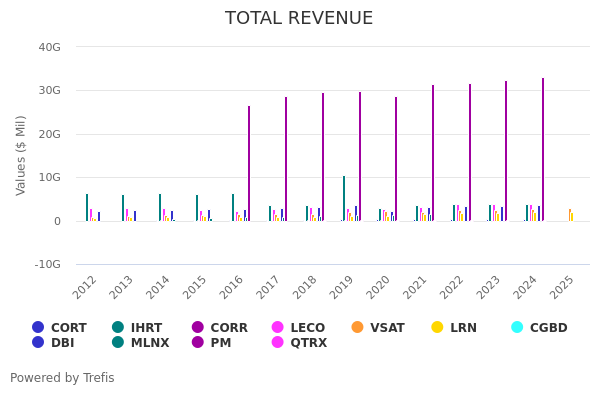Click the 2025 x-axis label
This screenshot has width=600, height=400.
point(565,286)
